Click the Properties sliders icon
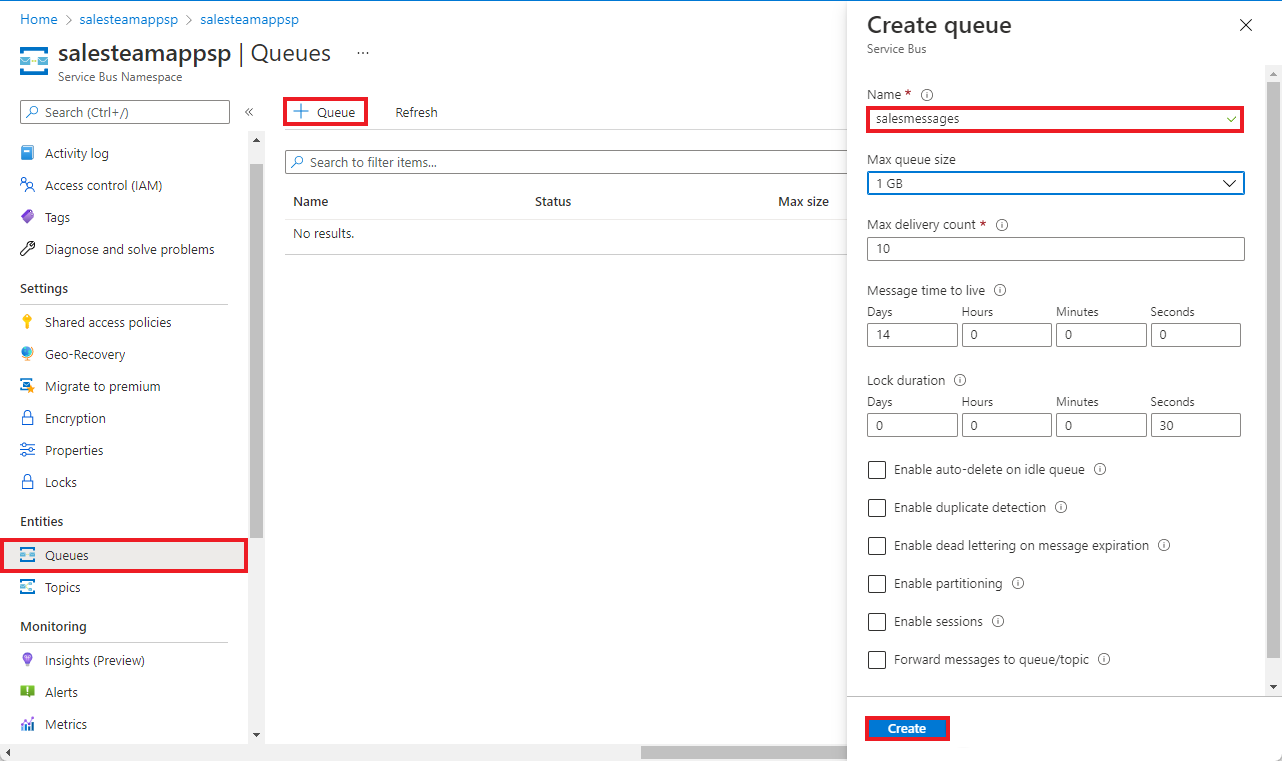 coord(28,450)
